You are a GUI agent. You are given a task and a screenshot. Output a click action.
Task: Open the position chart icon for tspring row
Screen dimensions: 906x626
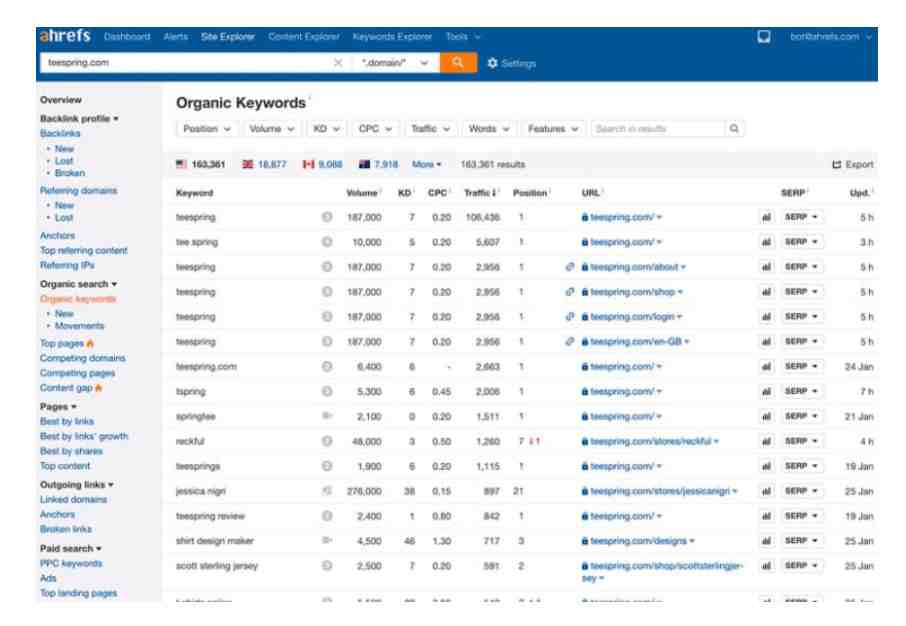[766, 391]
